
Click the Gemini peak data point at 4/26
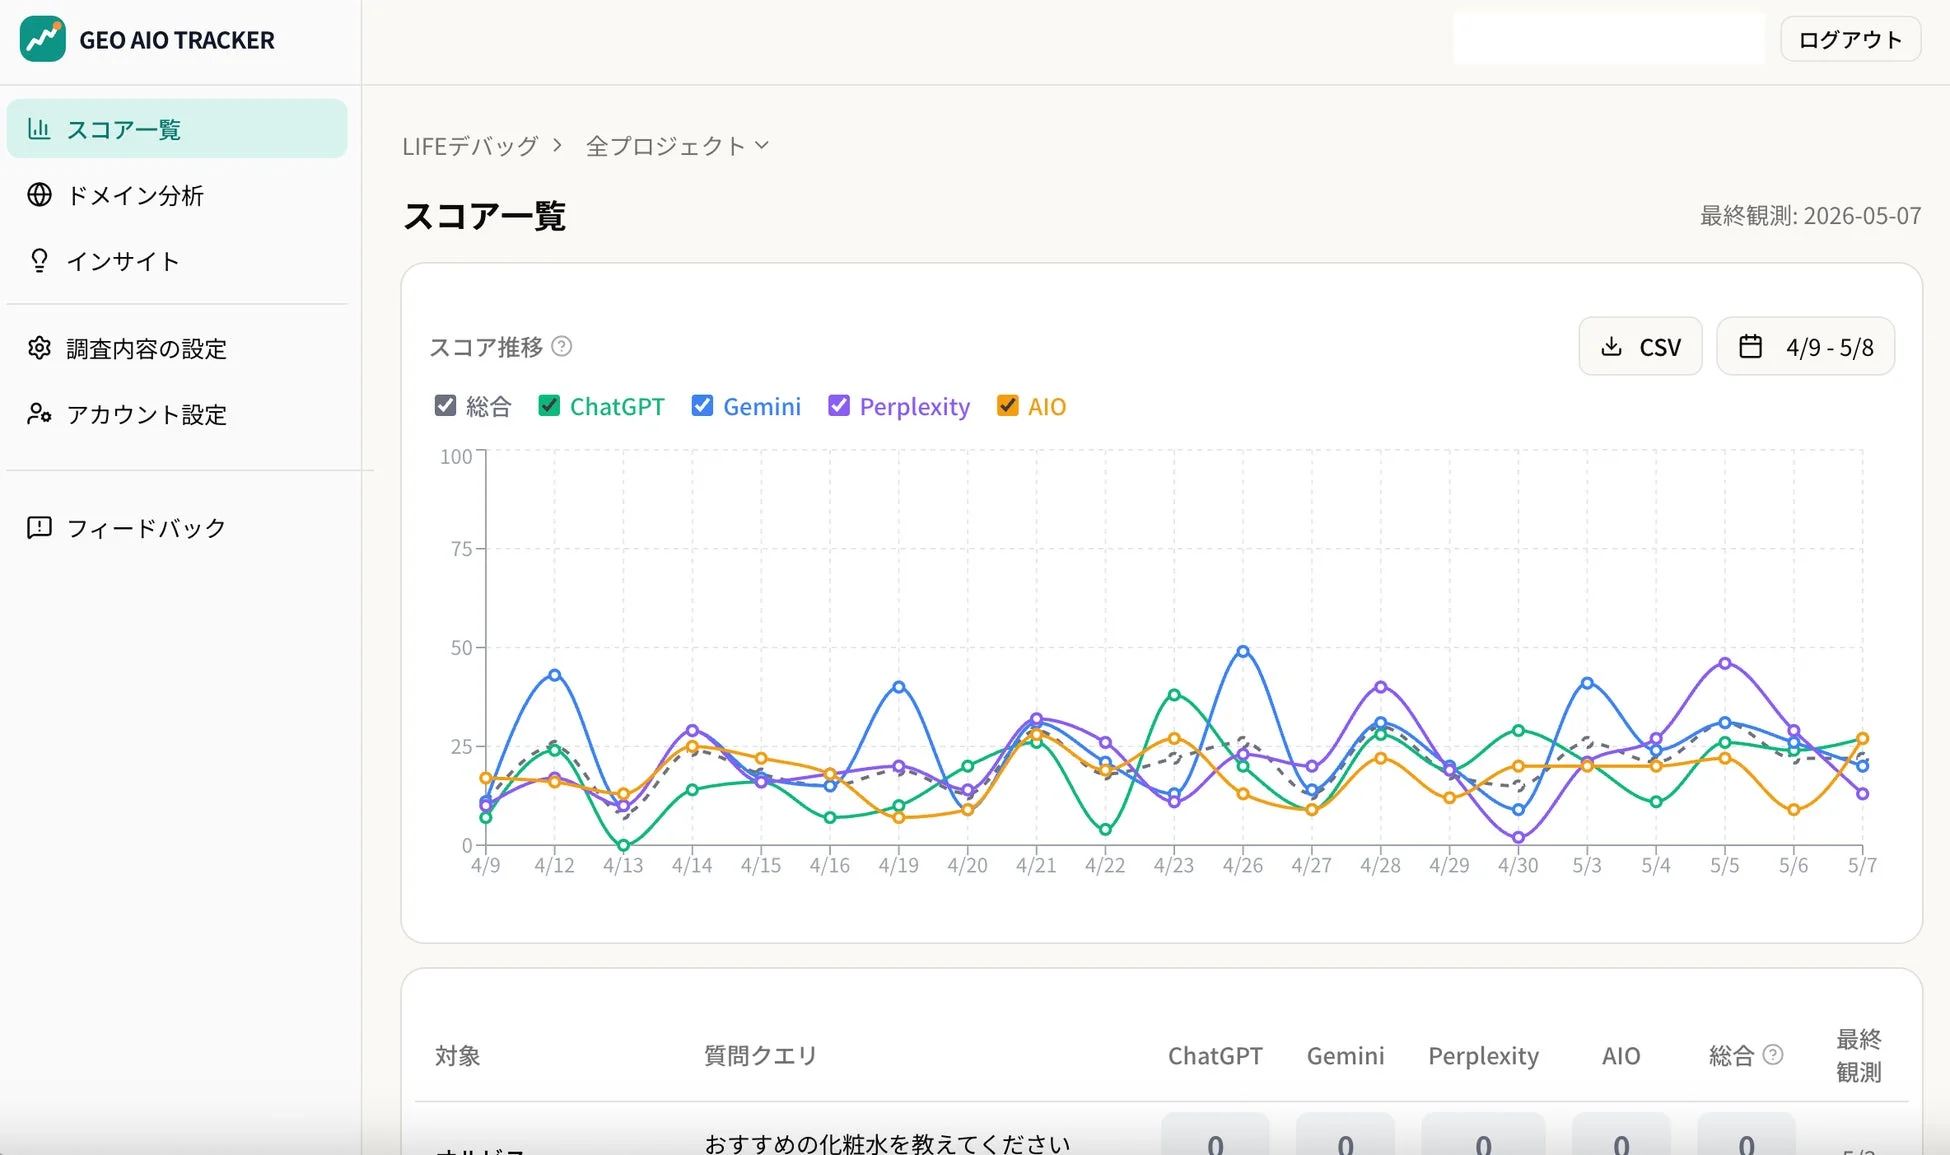[x=1243, y=651]
